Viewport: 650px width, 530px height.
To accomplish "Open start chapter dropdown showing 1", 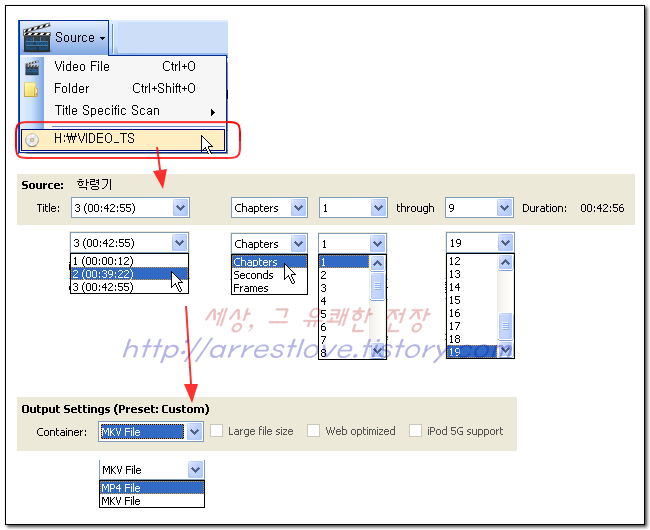I will [x=353, y=208].
